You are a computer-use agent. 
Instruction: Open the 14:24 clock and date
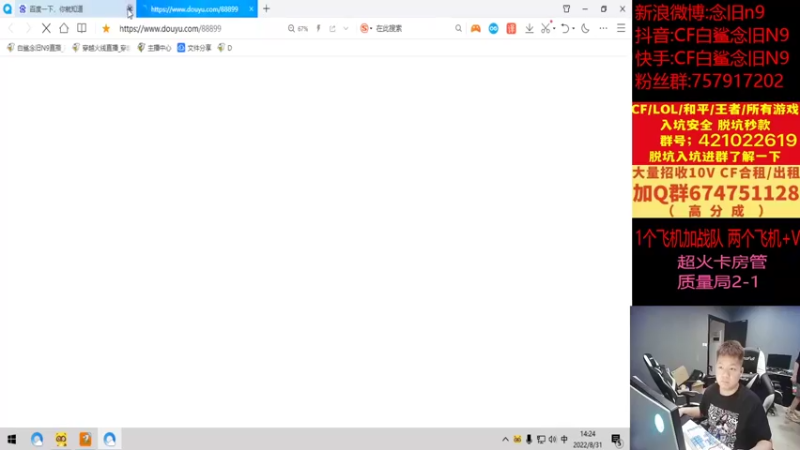tap(587, 439)
